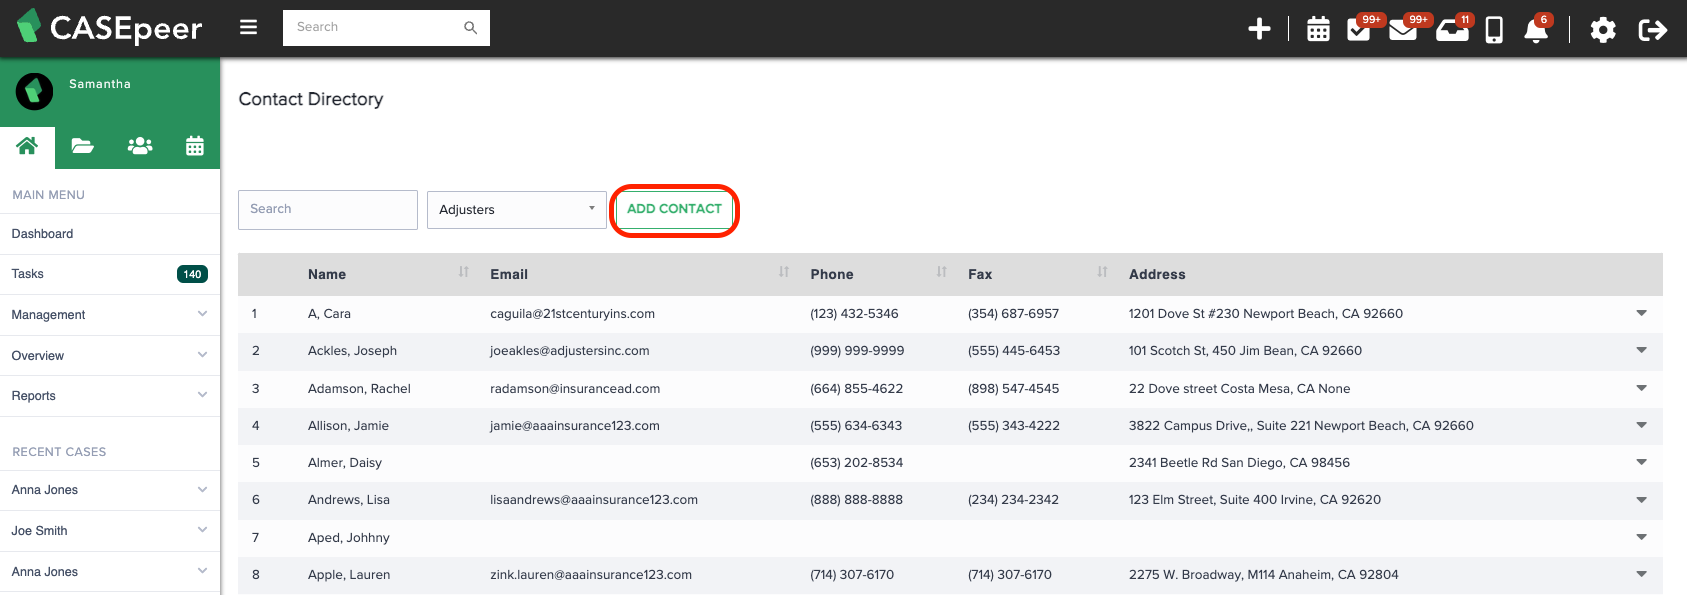1687x595 pixels.
Task: Click the name "Andrews, Lisa"
Action: pyautogui.click(x=349, y=500)
